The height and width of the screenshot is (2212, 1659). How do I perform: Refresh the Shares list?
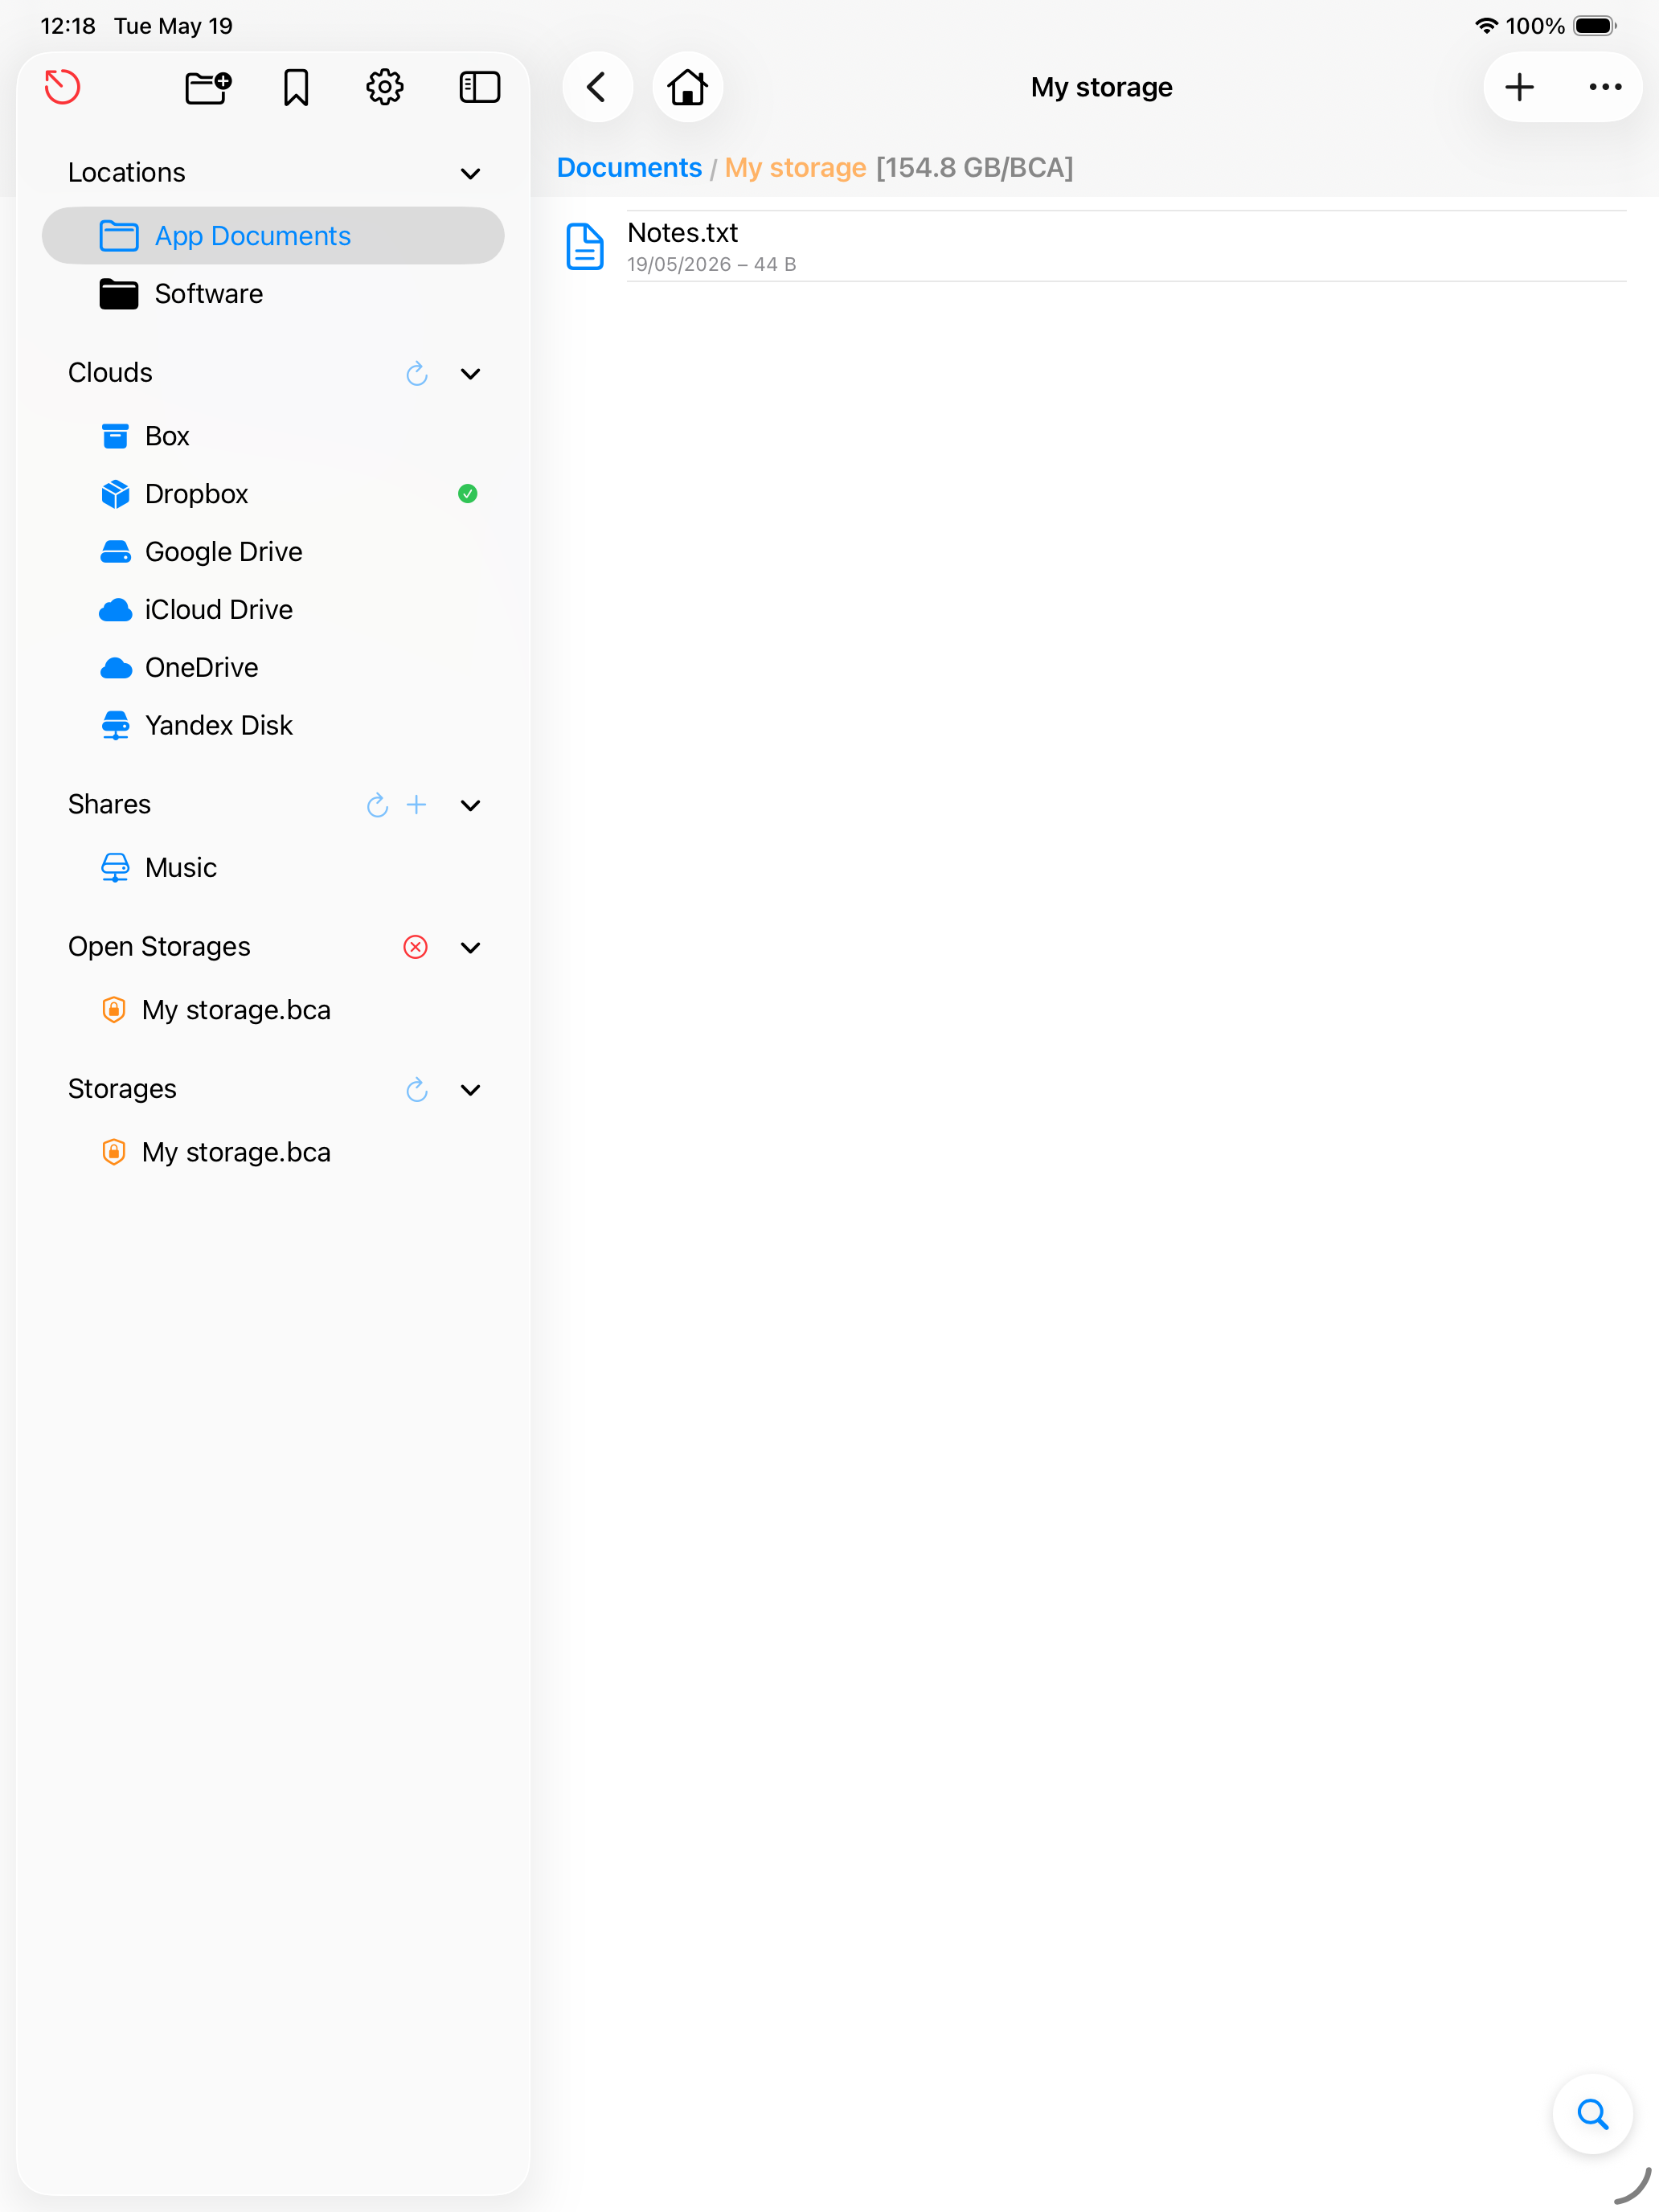tap(377, 805)
